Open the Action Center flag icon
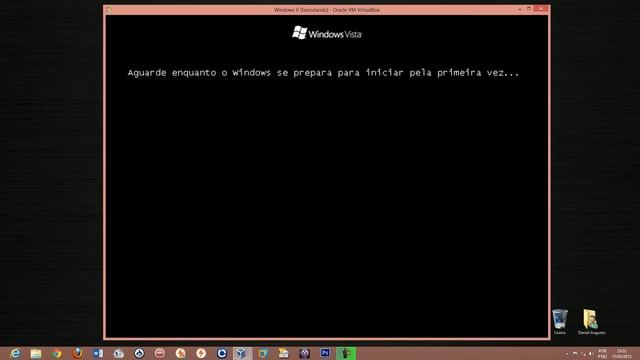The image size is (640, 360). pyautogui.click(x=575, y=353)
